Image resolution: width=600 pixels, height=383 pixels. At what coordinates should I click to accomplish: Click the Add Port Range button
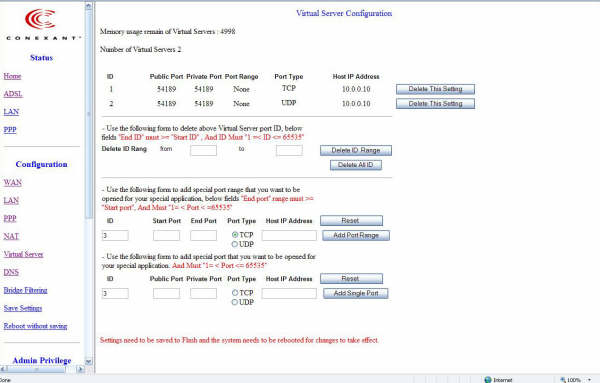356,235
